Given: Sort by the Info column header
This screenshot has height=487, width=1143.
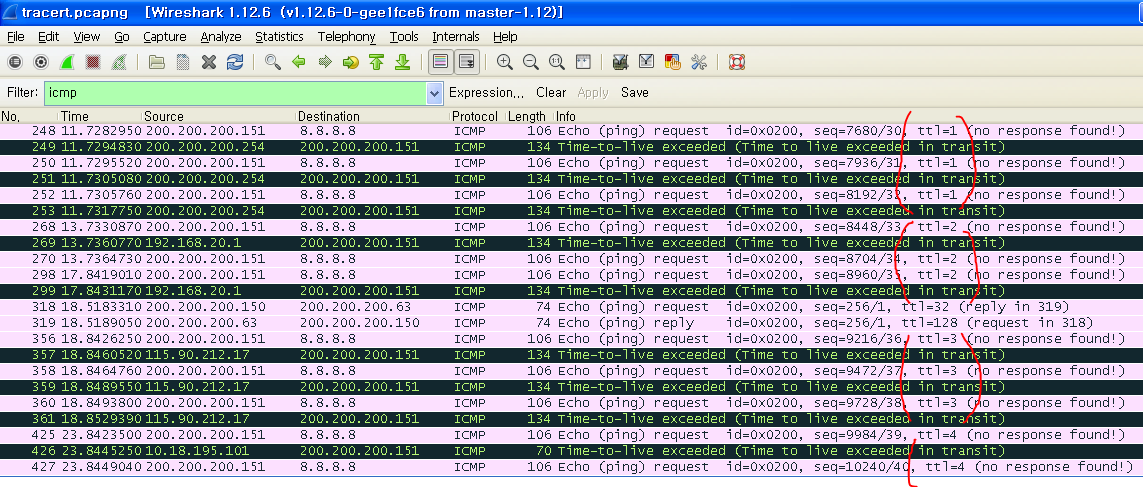Looking at the screenshot, I should click(849, 116).
